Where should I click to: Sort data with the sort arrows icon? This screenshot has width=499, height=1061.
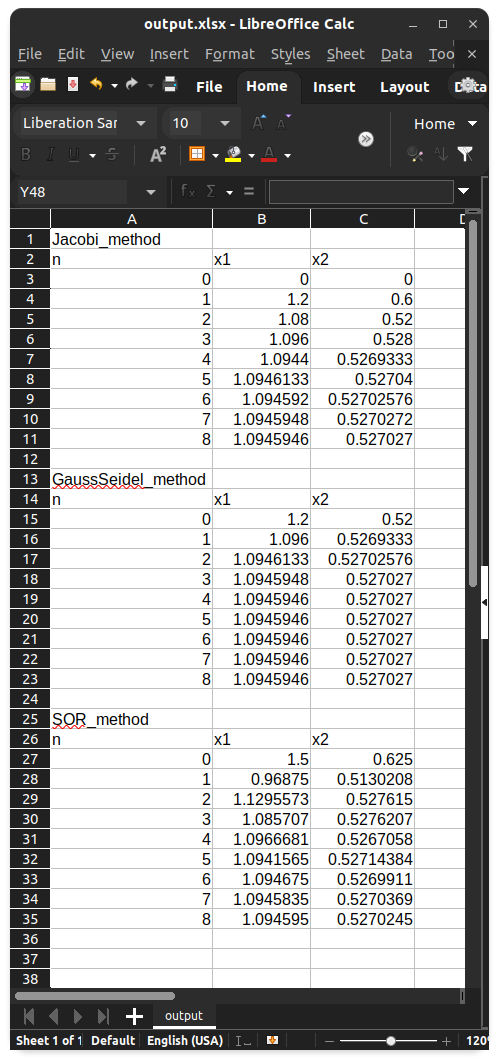click(x=441, y=155)
